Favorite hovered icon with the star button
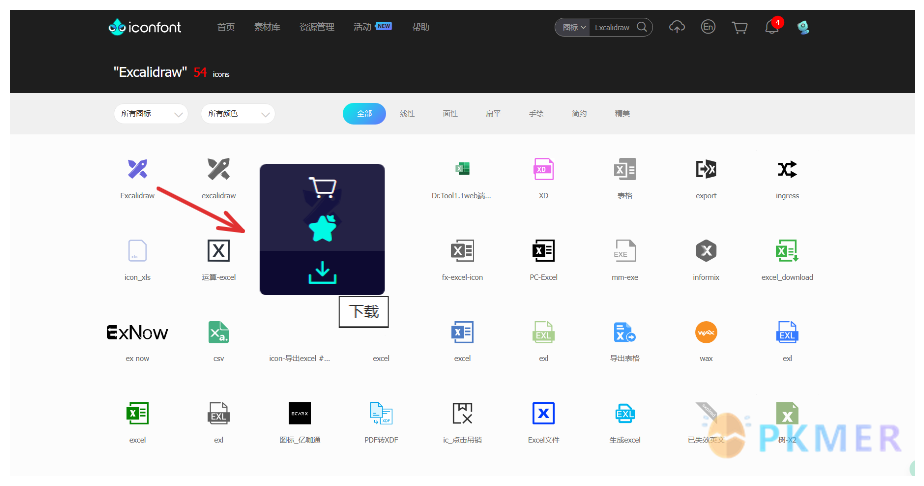Screen dimensions: 924x486 [x=322, y=229]
